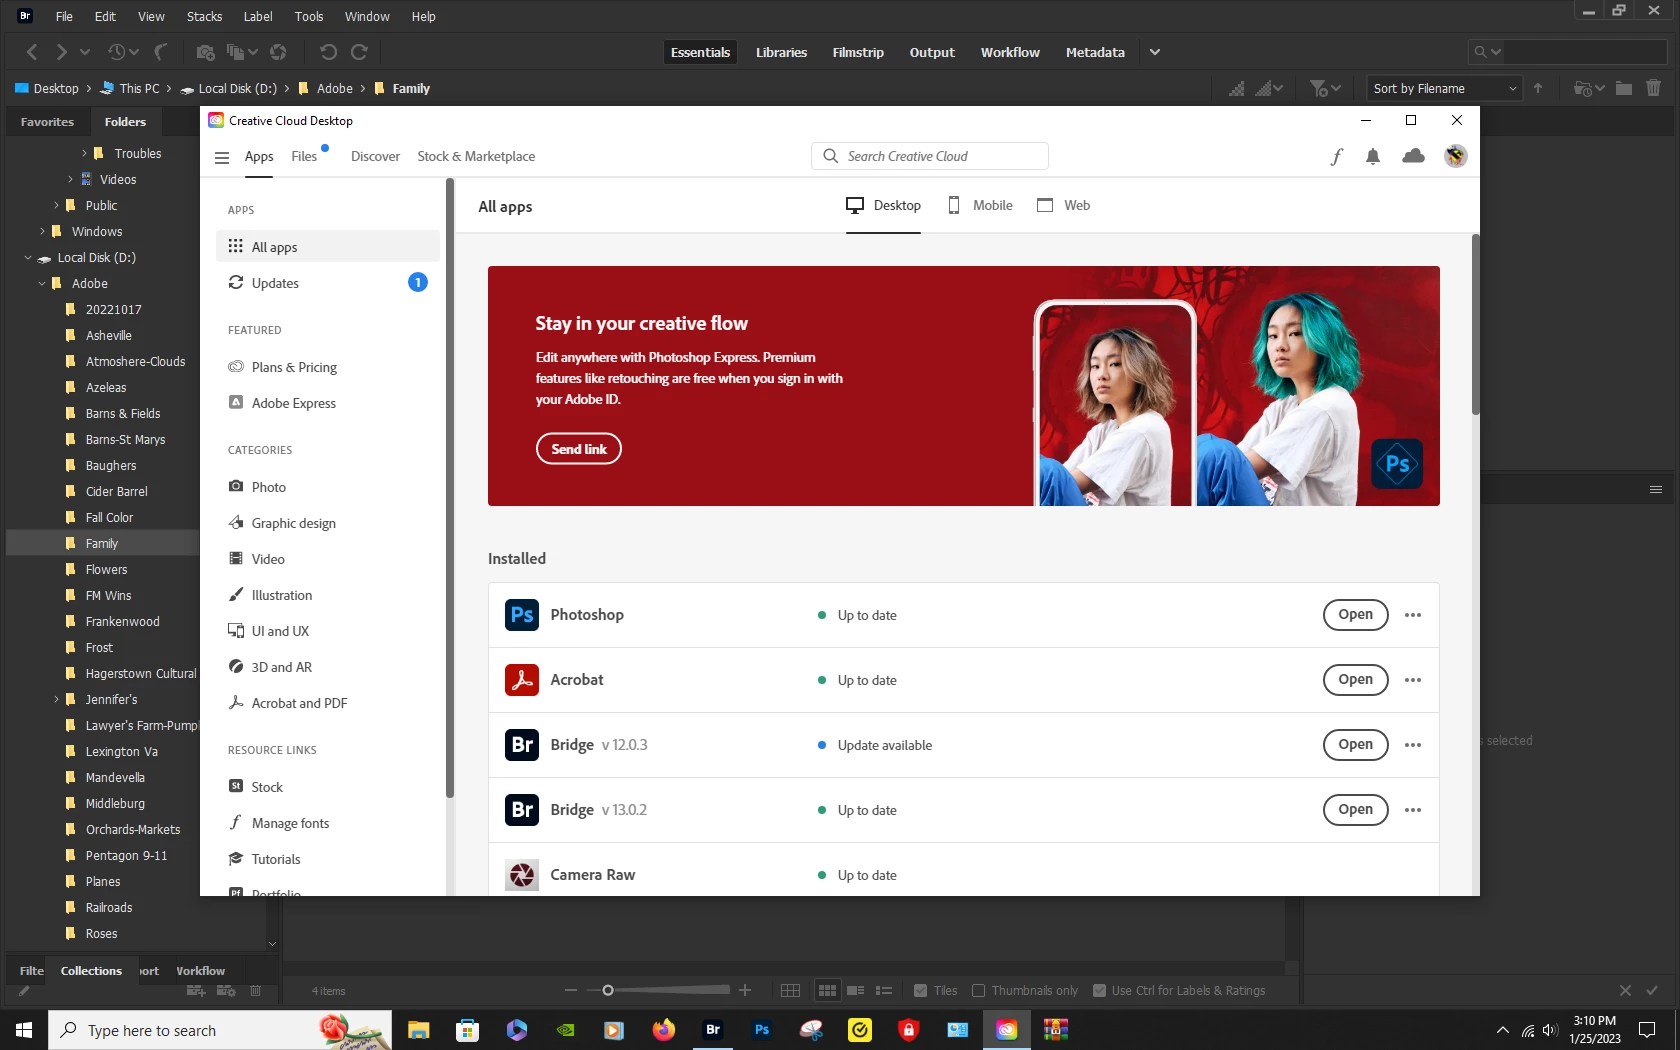Go back in Bridge navigation toolbar
The image size is (1680, 1050).
point(32,52)
